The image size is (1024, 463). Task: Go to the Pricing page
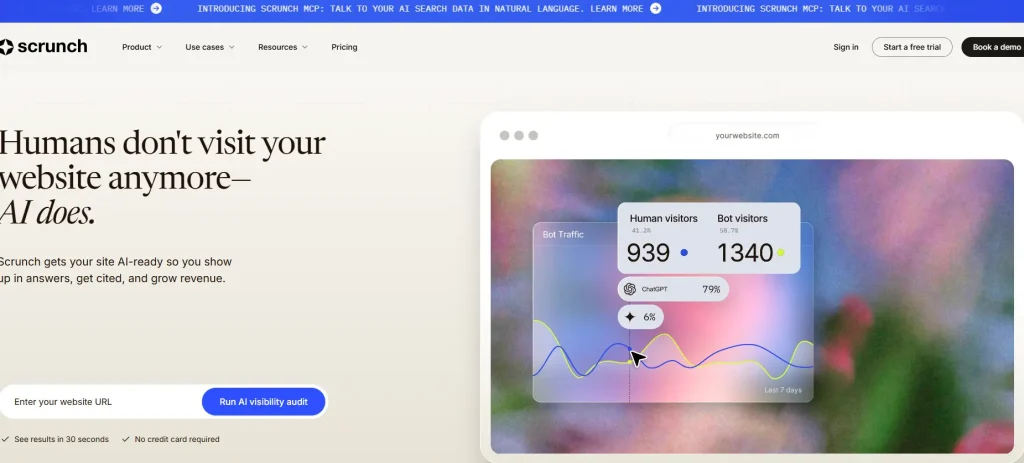344,47
